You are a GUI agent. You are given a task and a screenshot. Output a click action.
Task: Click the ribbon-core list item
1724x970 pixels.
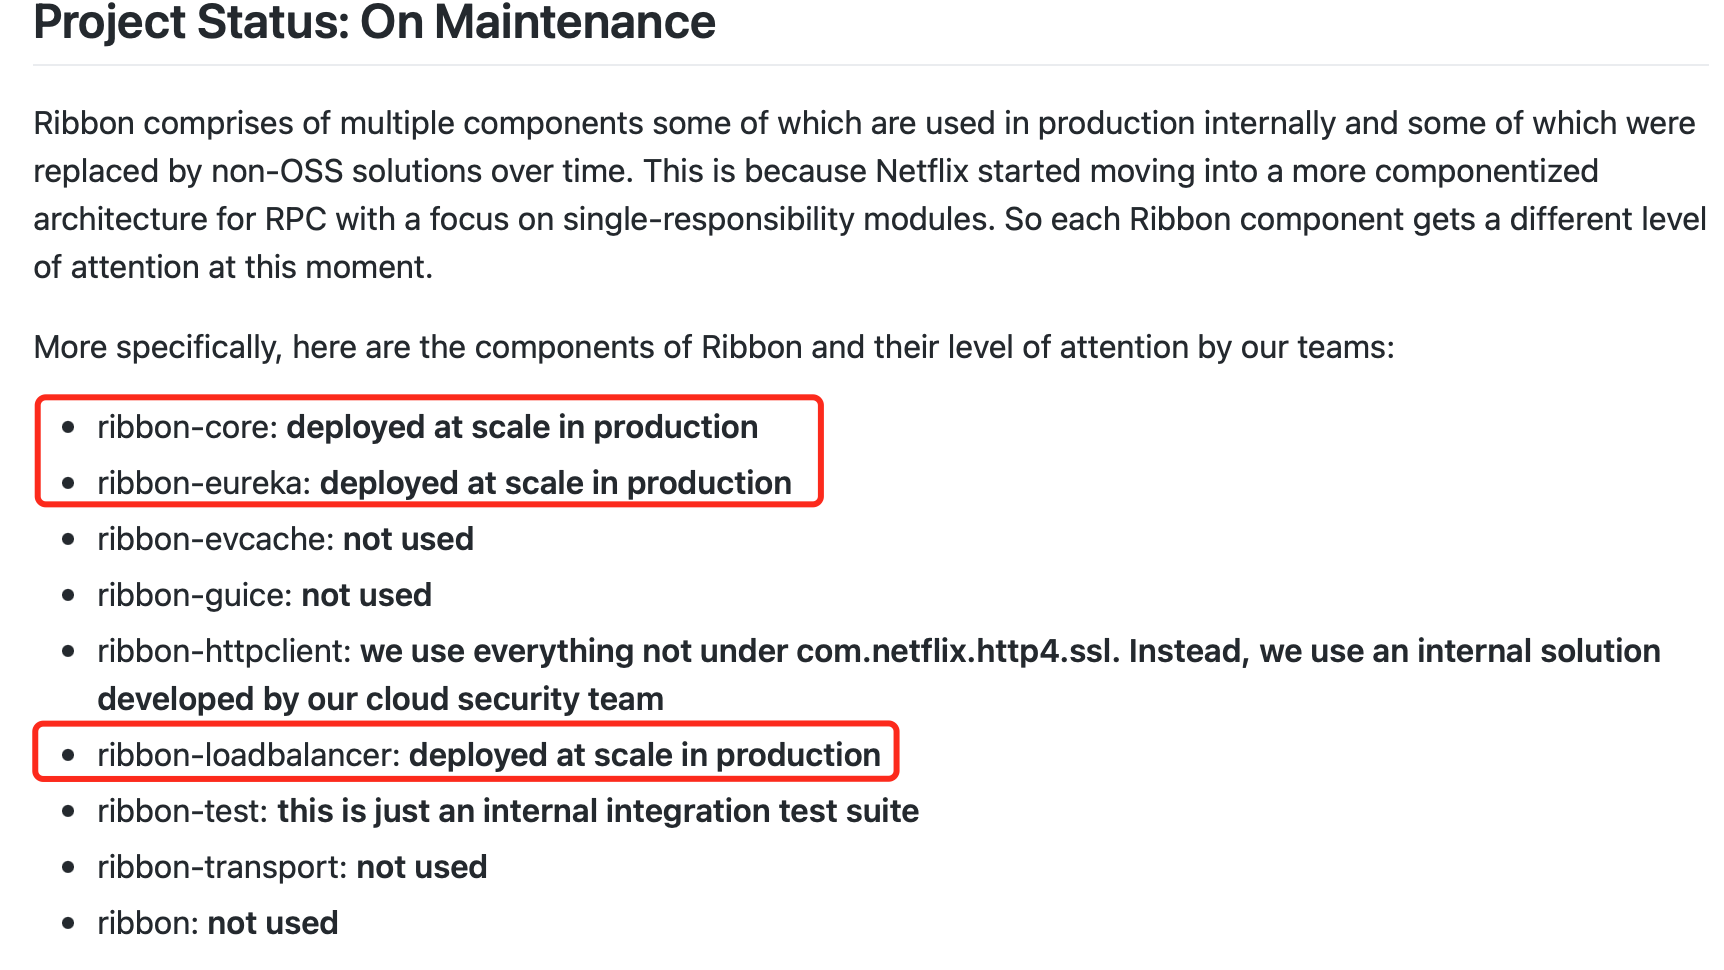(x=427, y=427)
